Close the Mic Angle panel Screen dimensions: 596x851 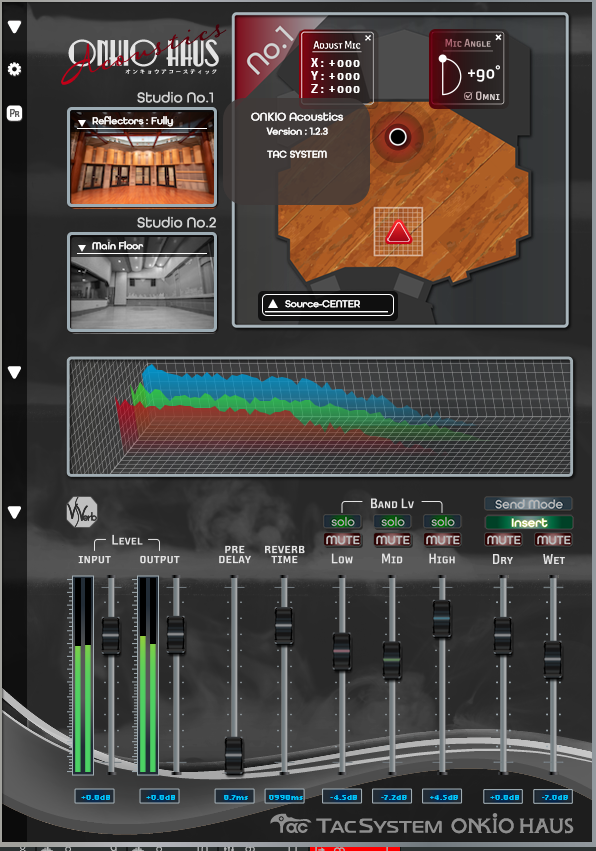[x=498, y=37]
